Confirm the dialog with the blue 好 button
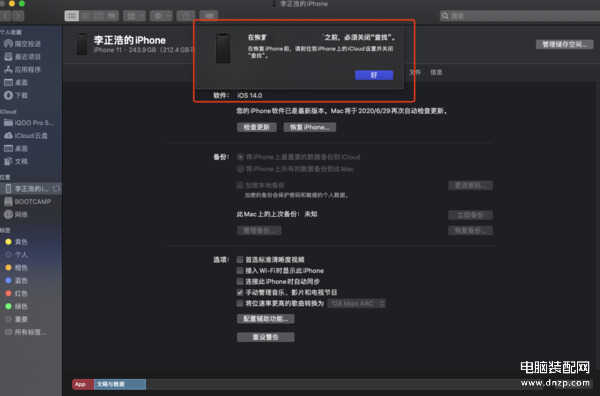This screenshot has width=600, height=396. pyautogui.click(x=374, y=75)
